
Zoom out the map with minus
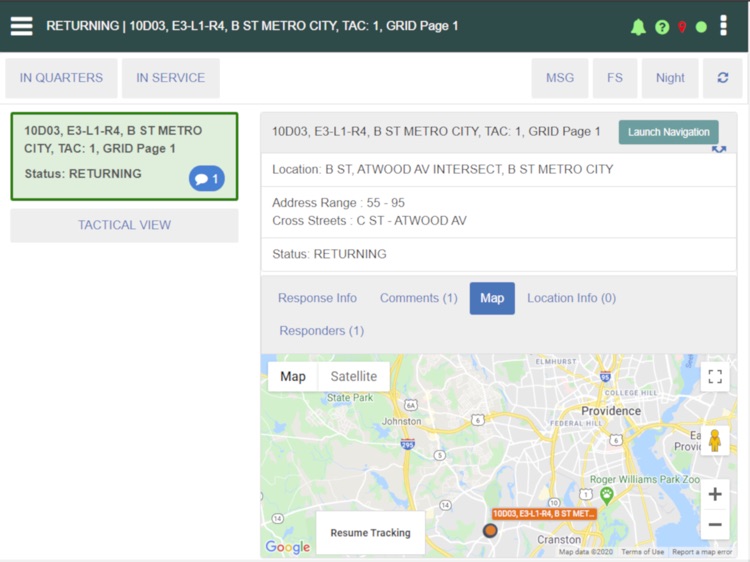715,525
